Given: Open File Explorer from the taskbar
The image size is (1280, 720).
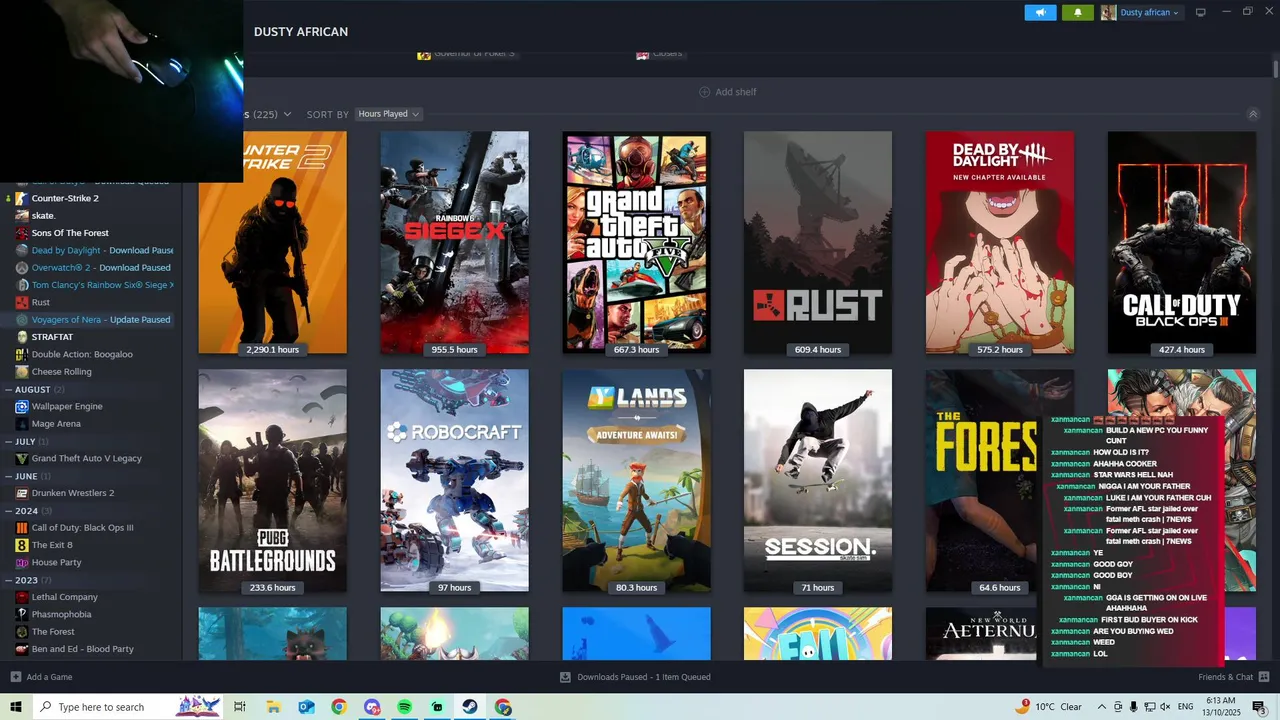Looking at the screenshot, I should (x=273, y=707).
